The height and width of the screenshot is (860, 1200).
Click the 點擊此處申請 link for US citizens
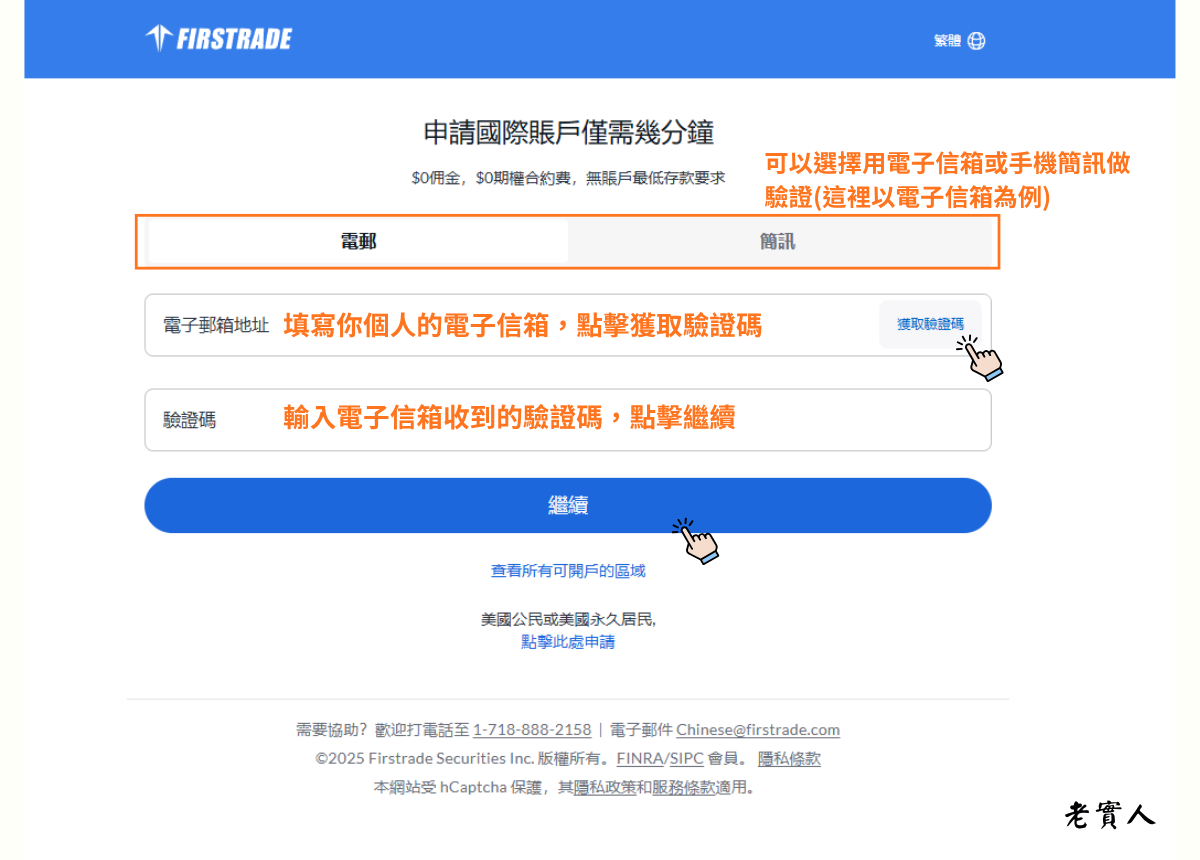[568, 642]
